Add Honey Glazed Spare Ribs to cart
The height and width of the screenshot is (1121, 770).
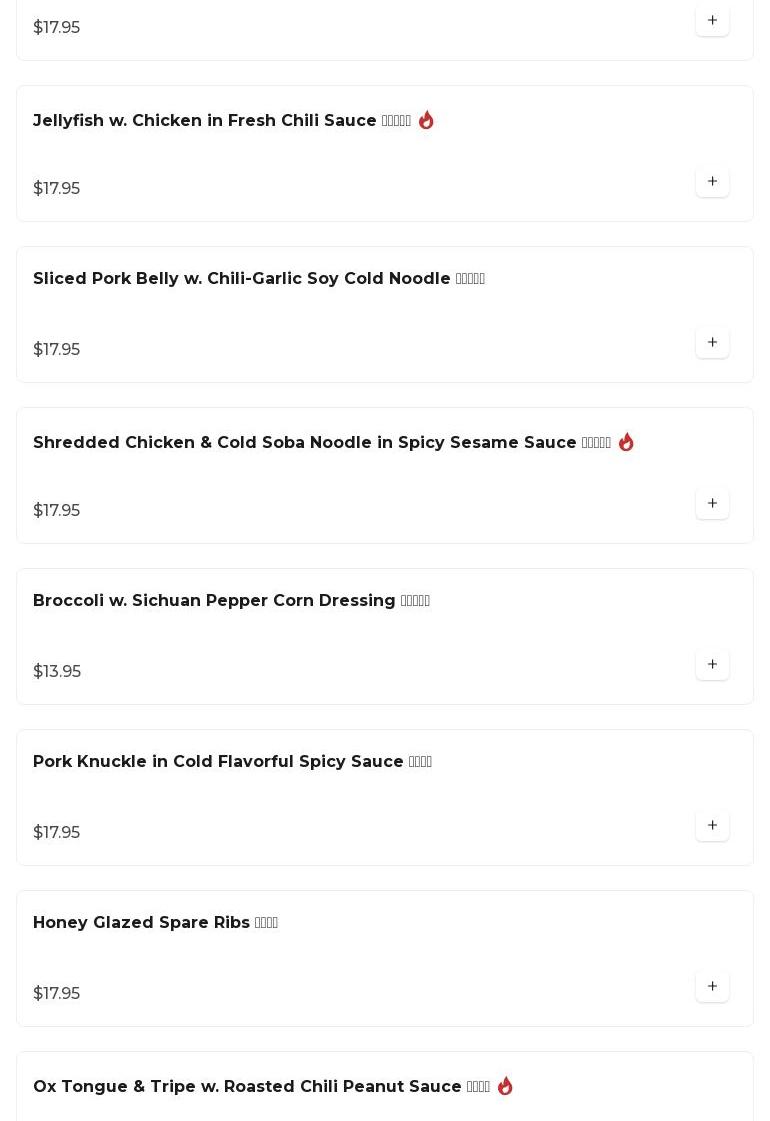pyautogui.click(x=712, y=987)
